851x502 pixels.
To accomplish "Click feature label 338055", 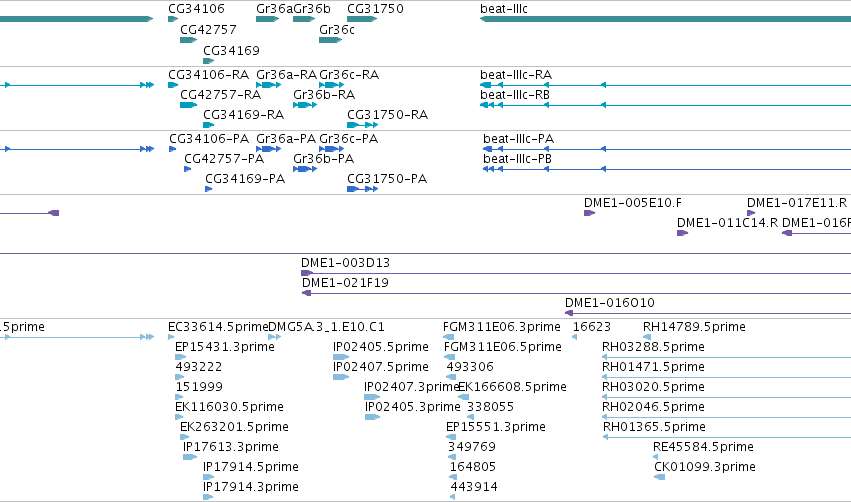I will [x=491, y=407].
